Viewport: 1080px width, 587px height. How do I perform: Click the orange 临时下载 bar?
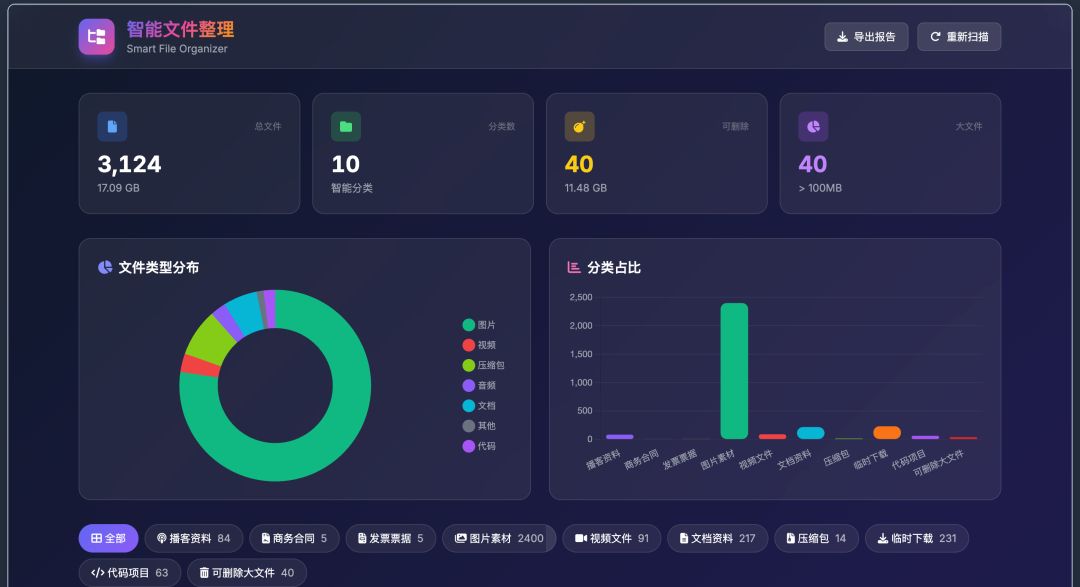click(887, 433)
